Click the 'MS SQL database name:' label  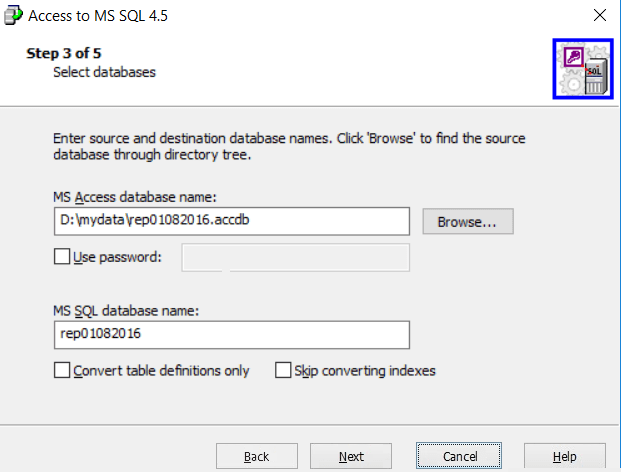coord(126,311)
